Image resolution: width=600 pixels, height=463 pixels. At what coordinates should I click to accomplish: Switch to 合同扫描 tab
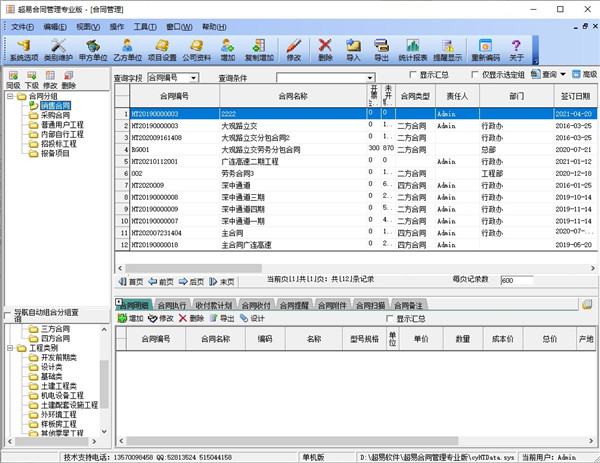click(370, 305)
